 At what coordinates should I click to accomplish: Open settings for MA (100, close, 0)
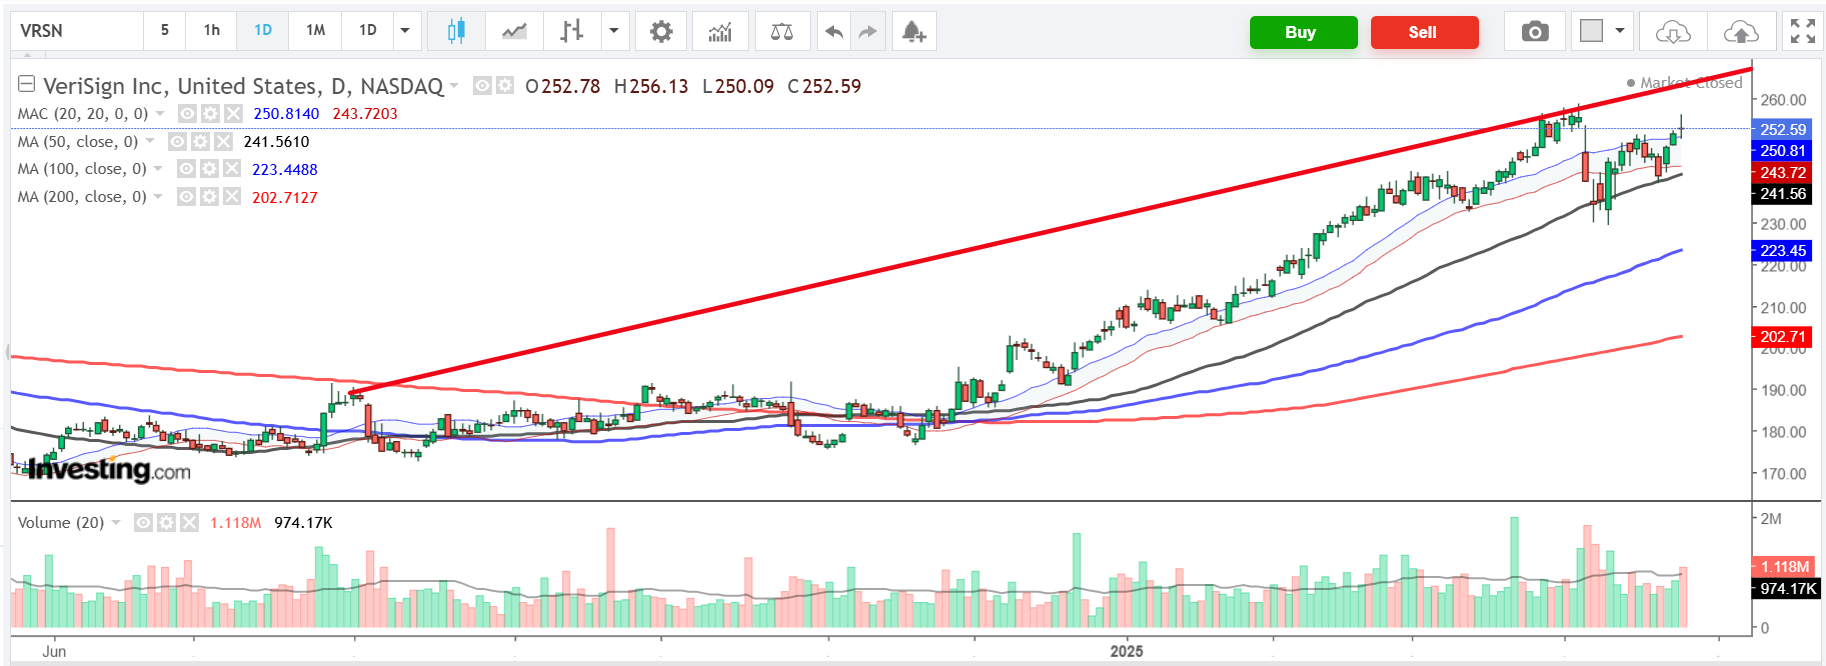click(x=209, y=169)
